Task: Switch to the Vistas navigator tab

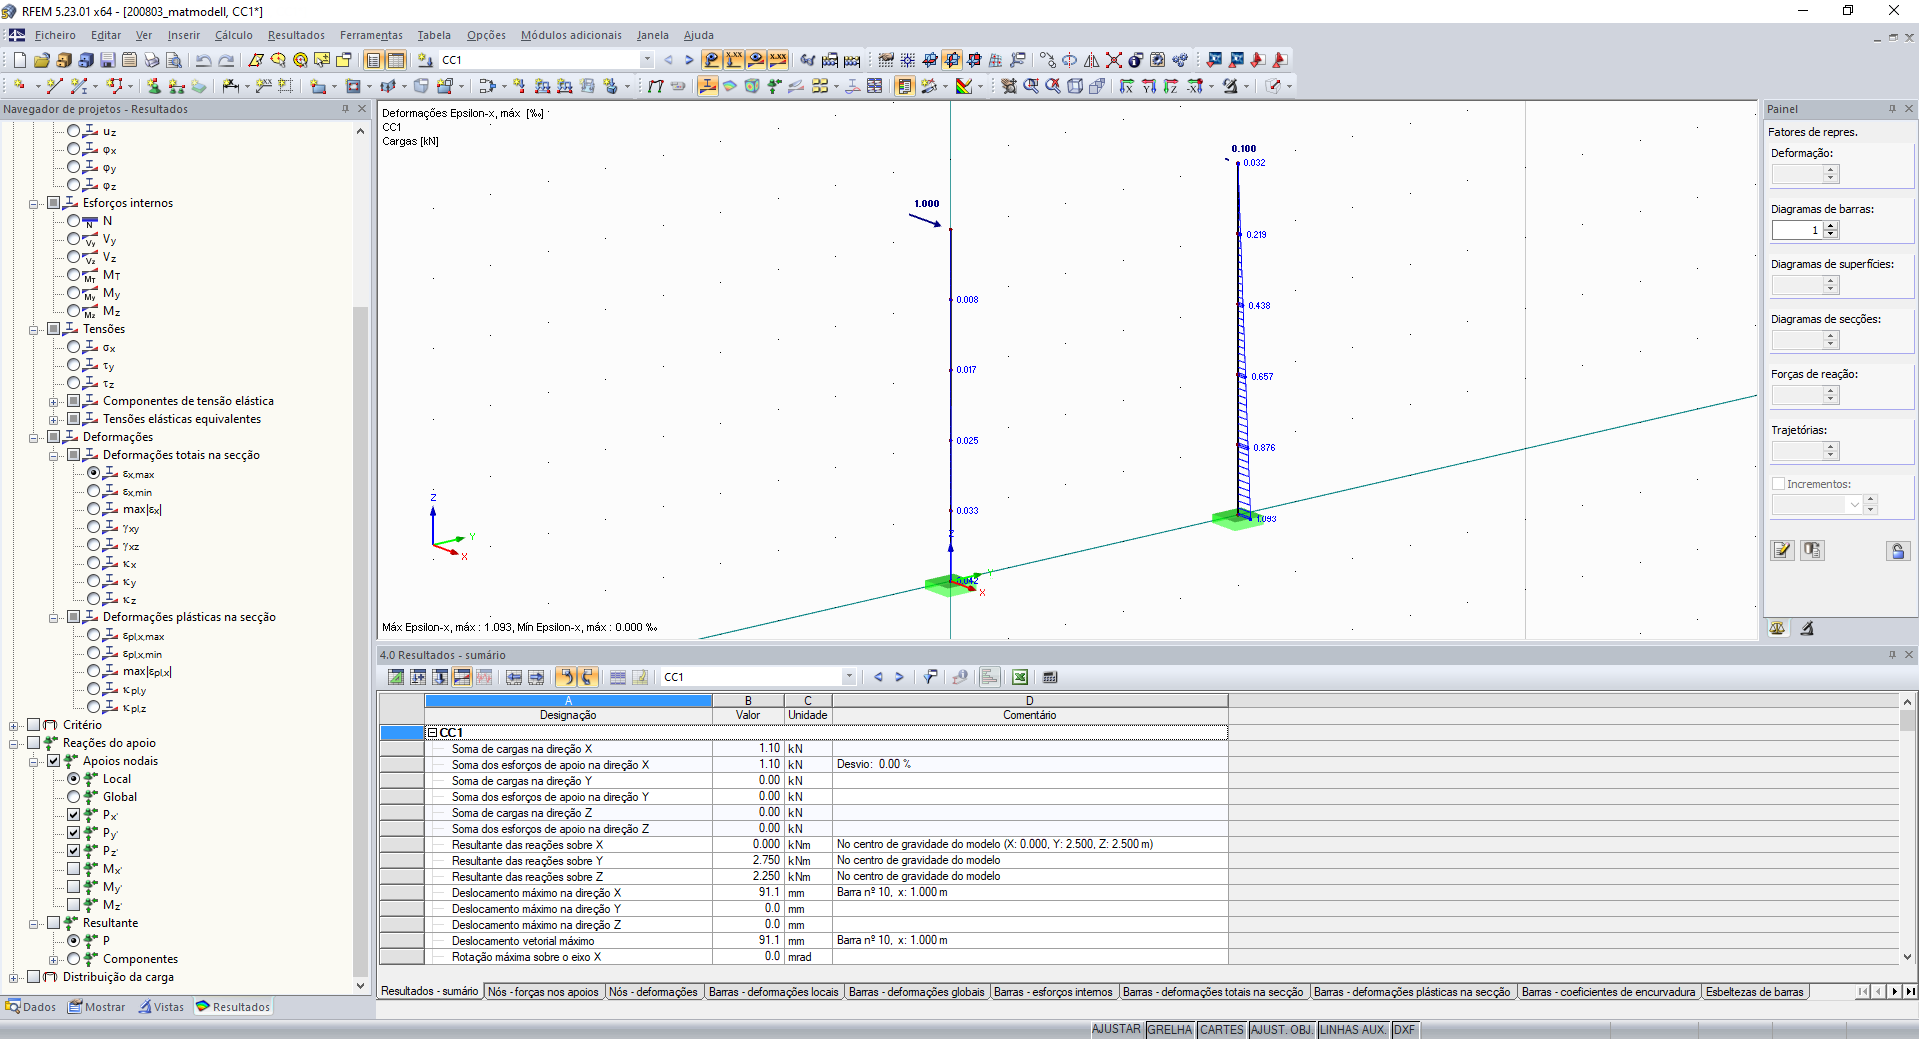Action: 161,1007
